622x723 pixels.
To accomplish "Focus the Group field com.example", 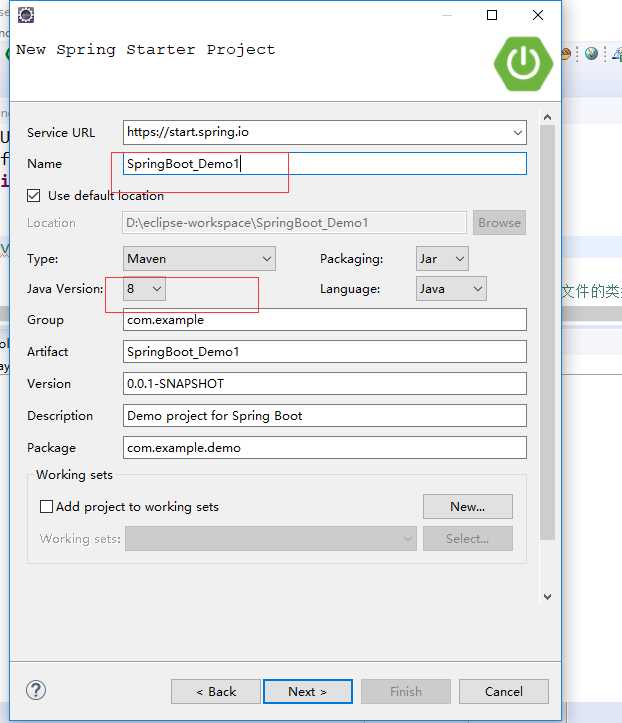I will click(325, 320).
